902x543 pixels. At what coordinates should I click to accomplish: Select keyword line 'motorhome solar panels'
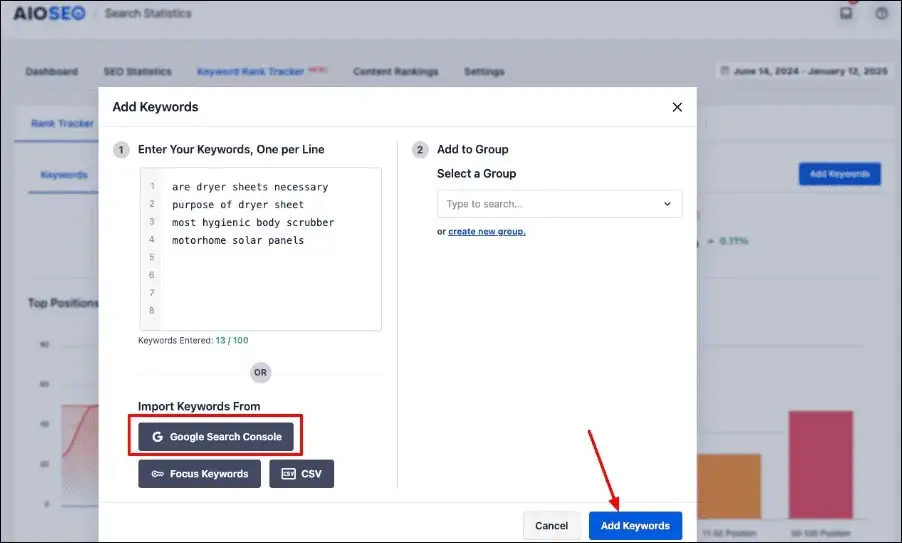(238, 240)
